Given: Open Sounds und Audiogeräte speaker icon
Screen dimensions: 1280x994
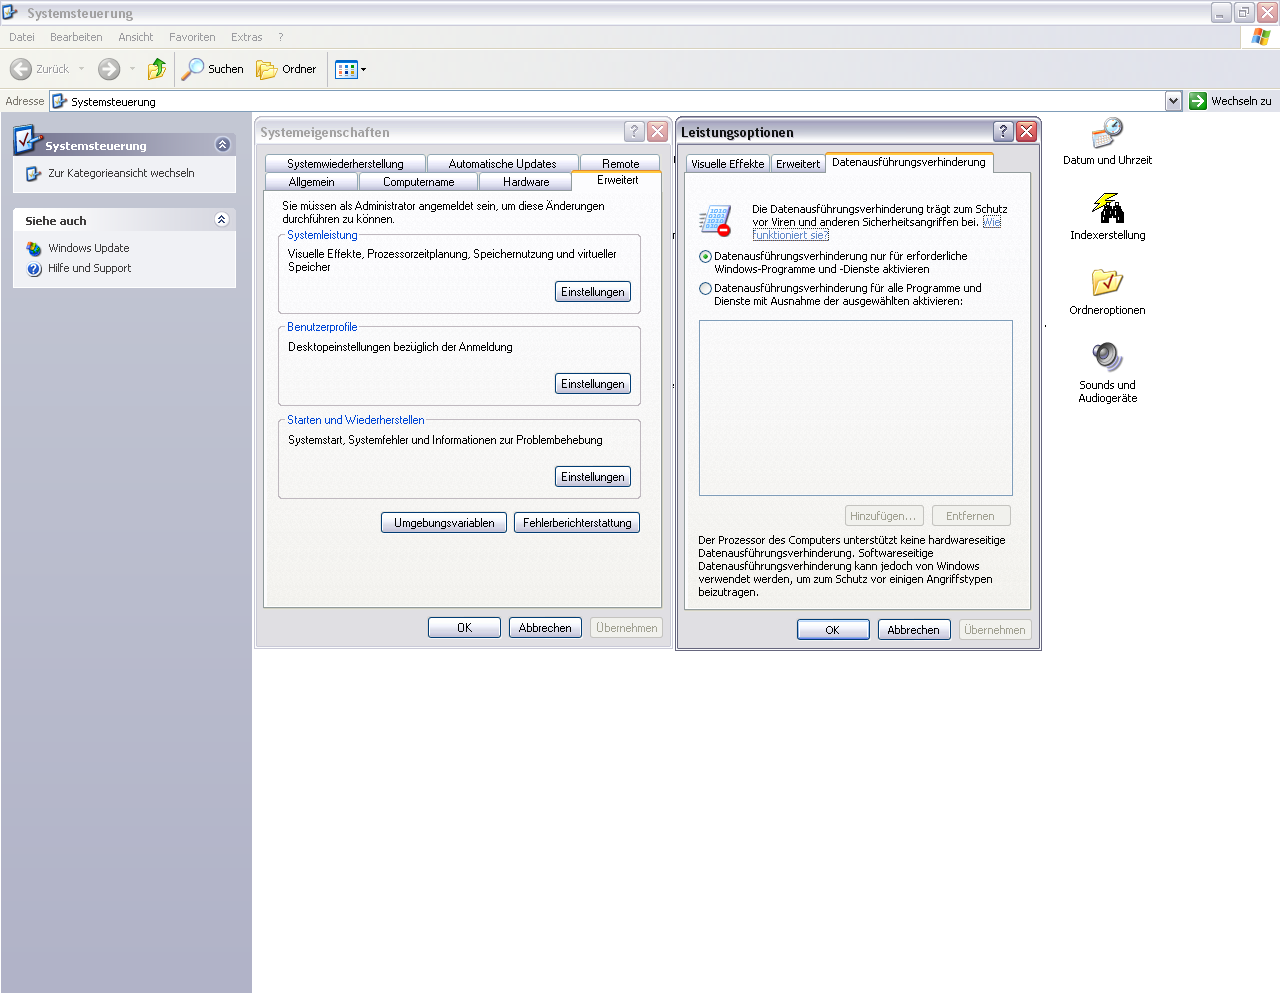Looking at the screenshot, I should coord(1107,357).
